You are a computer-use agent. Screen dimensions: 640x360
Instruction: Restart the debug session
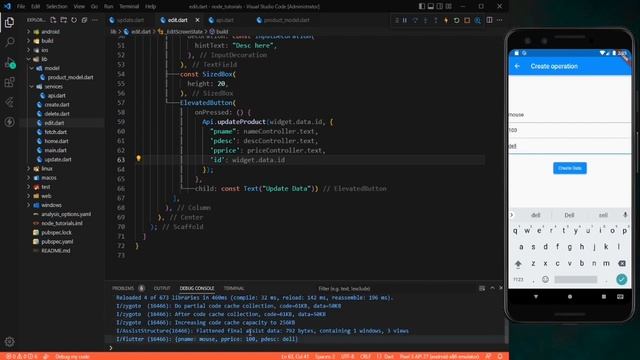(x=456, y=20)
